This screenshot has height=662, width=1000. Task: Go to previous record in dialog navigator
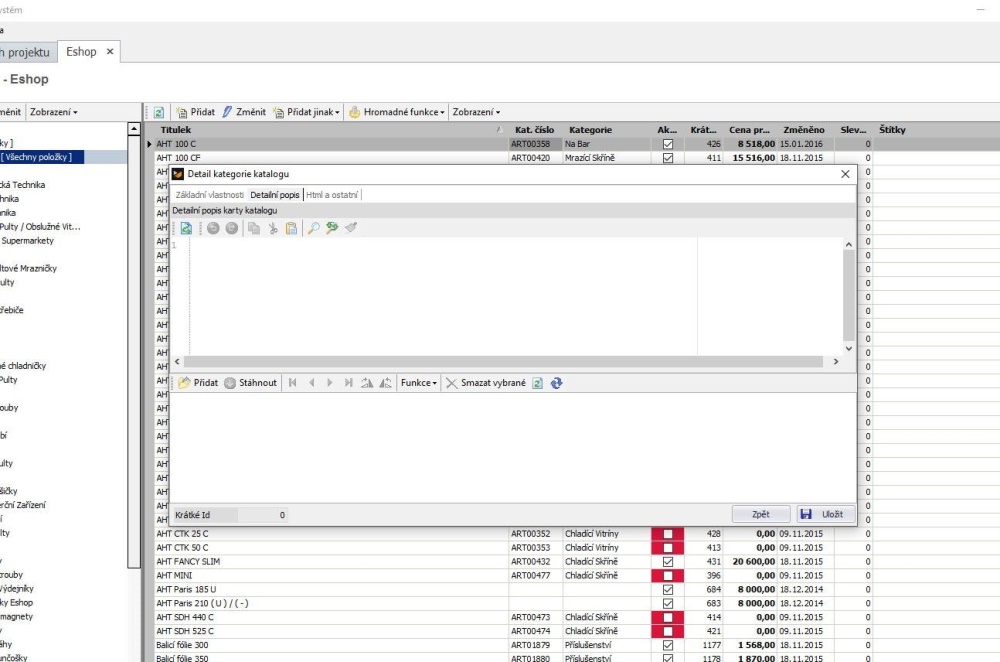312,383
